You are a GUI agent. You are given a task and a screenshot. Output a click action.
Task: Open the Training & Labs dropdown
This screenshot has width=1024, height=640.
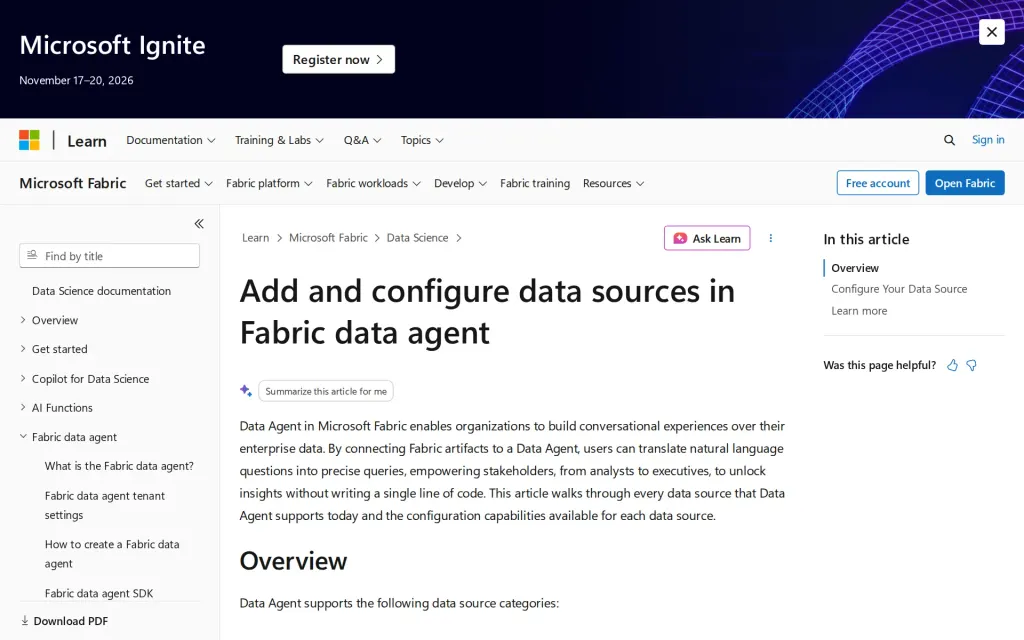(279, 140)
